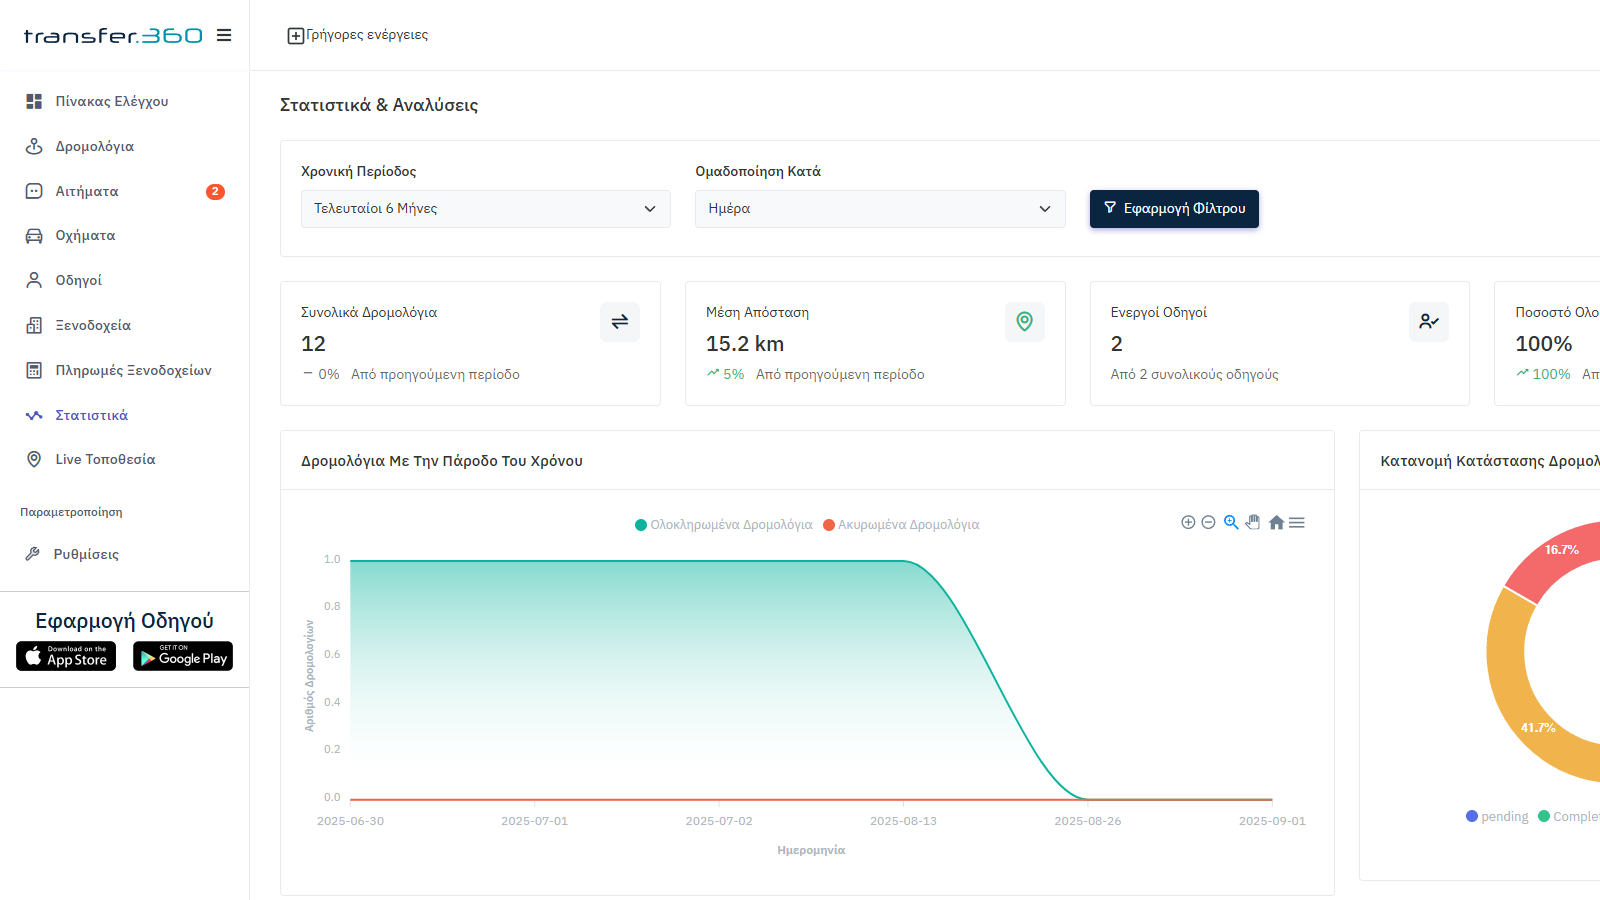Open Γρήγορες ενέργειες quick actions menu
This screenshot has height=900, width=1600.
pos(358,35)
